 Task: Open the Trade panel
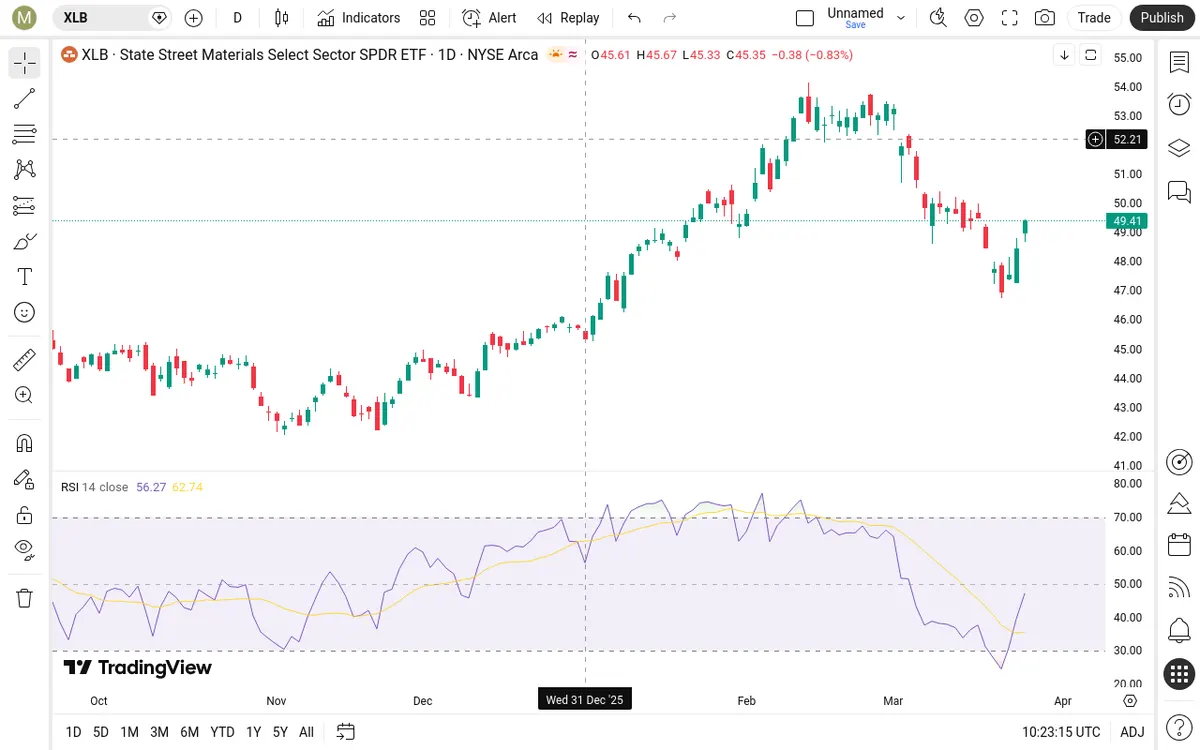click(1094, 18)
